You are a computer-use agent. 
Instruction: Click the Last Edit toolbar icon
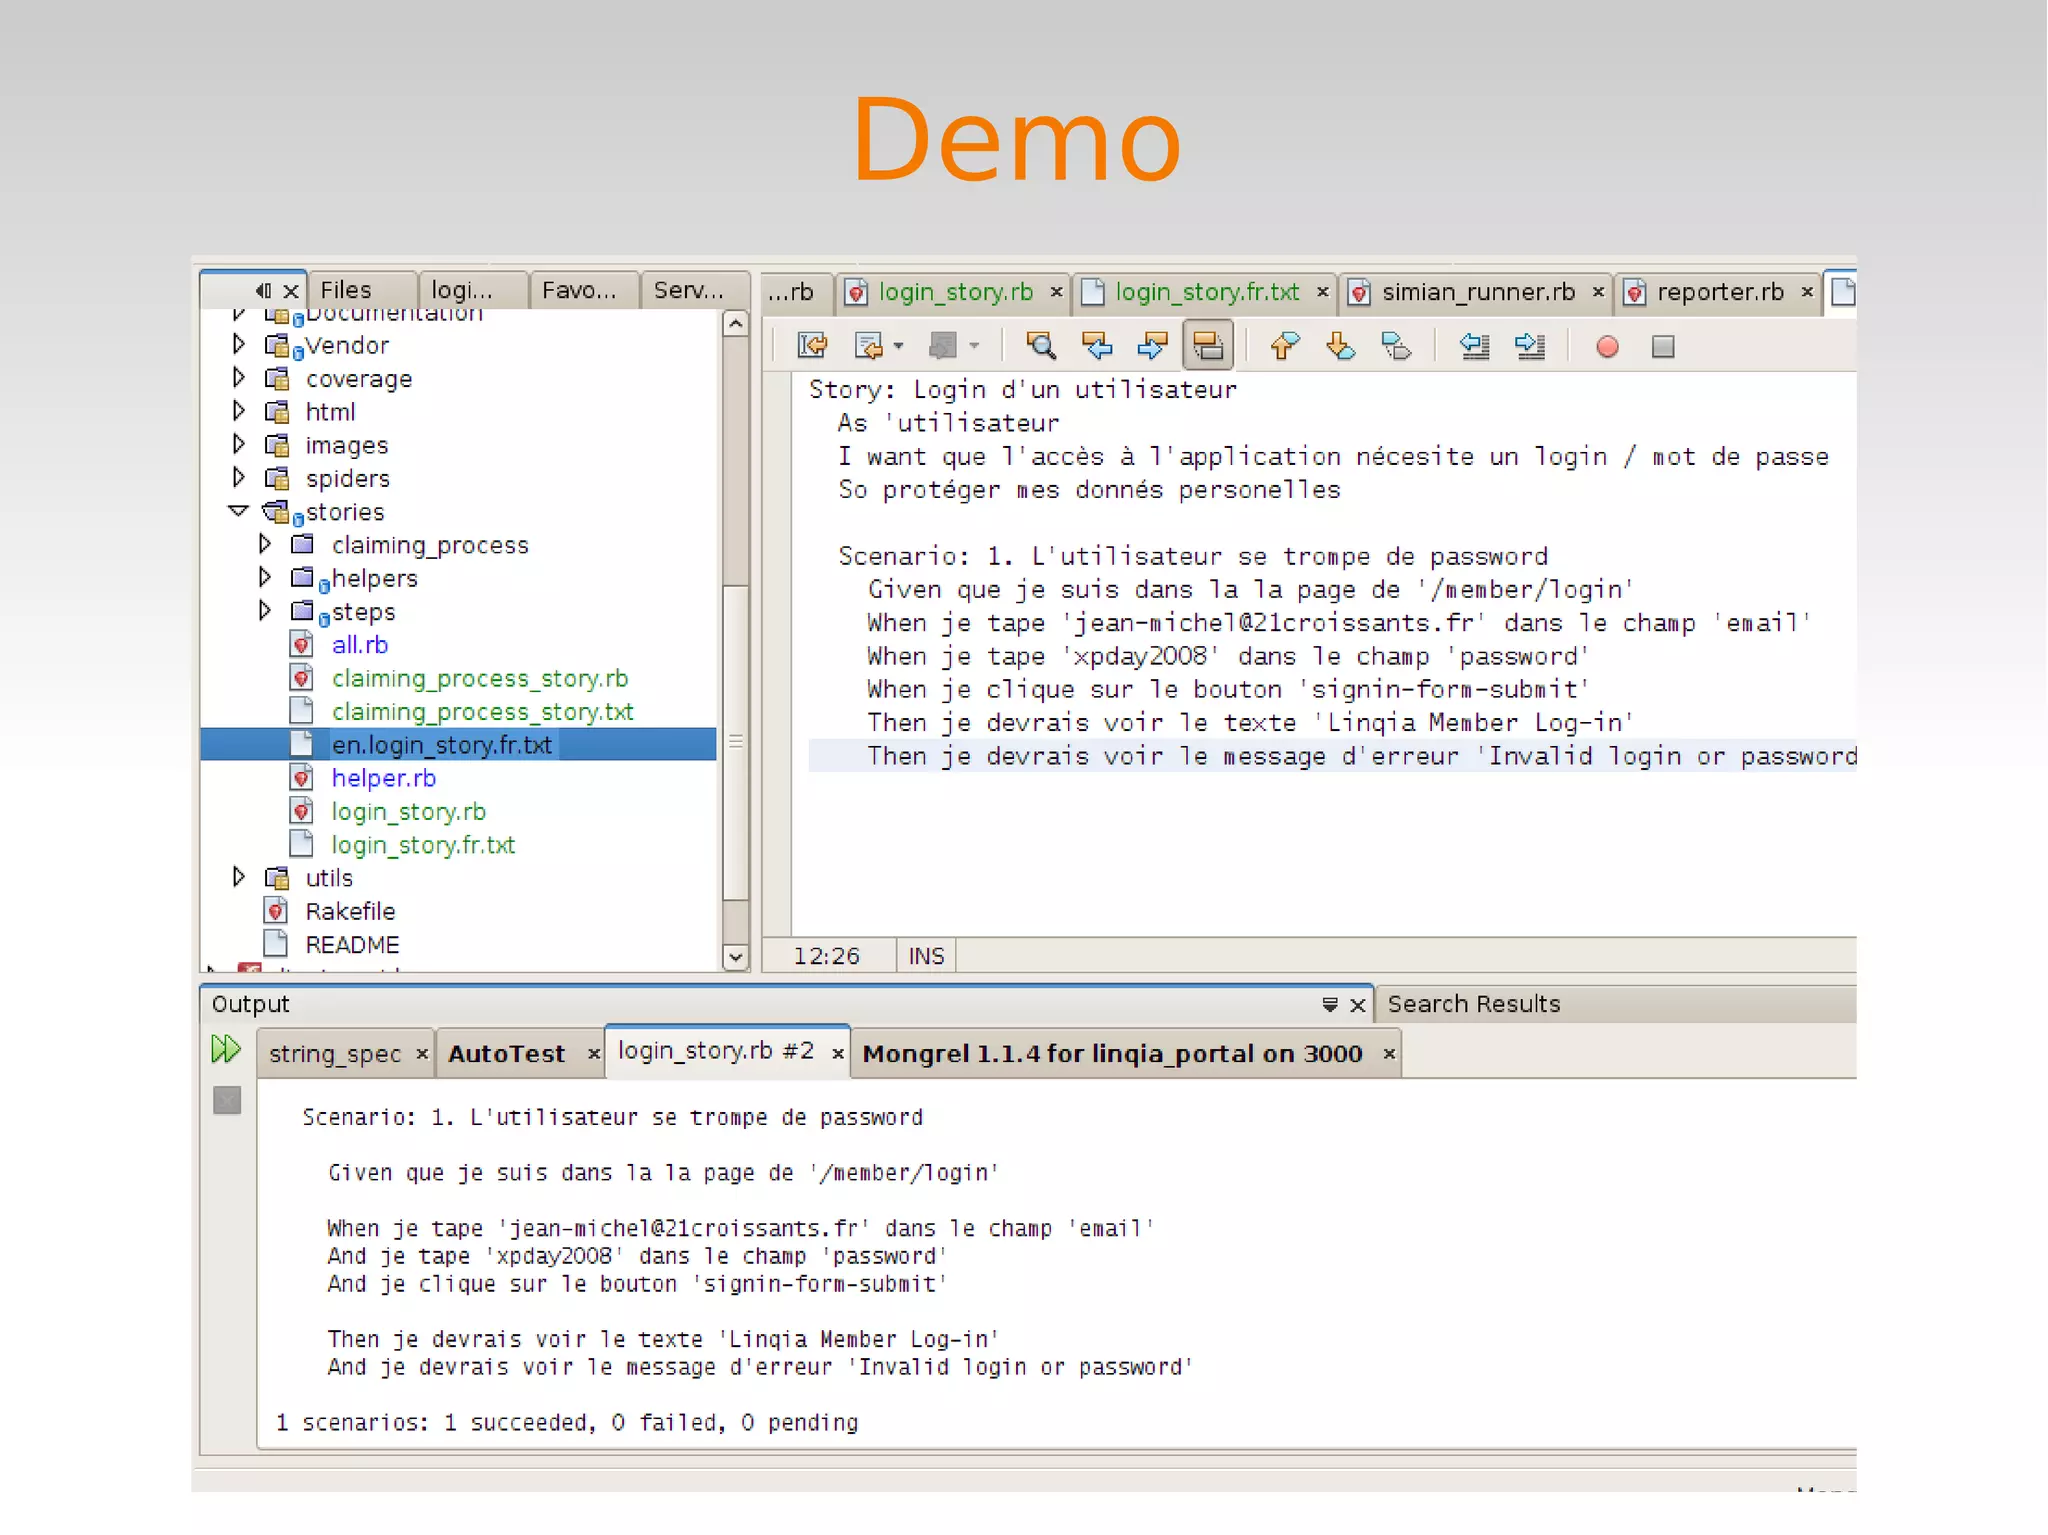click(x=812, y=346)
